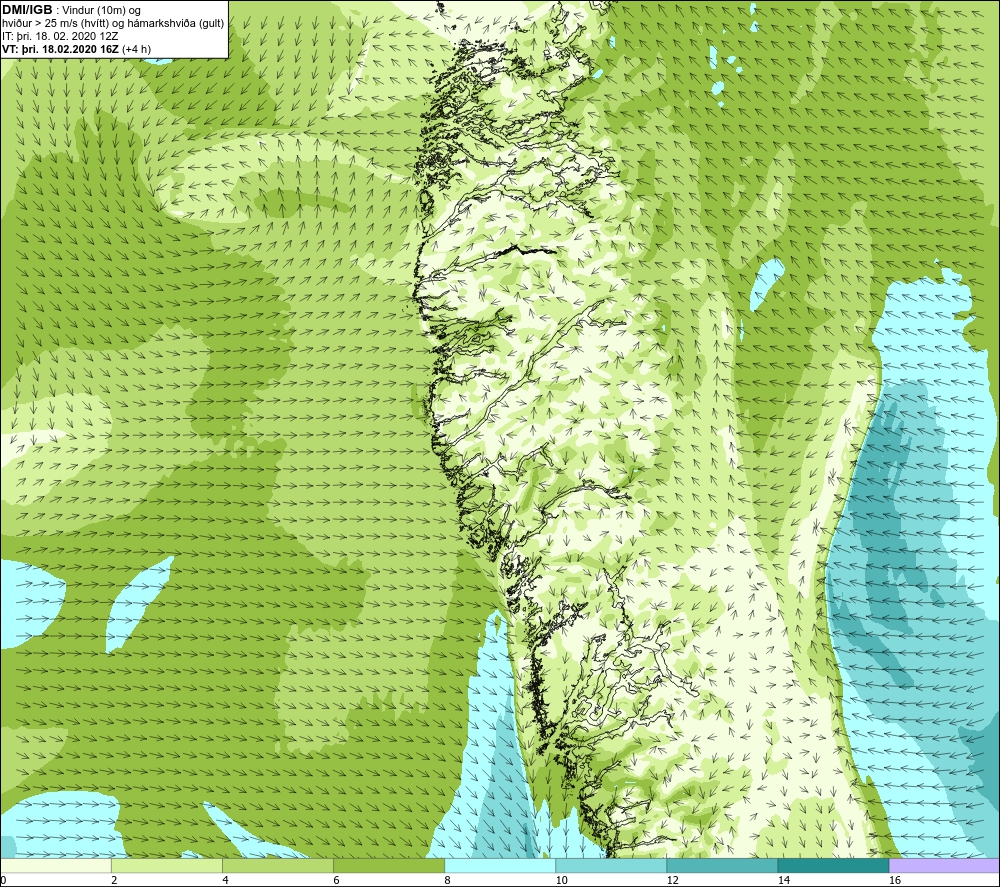Click the "IT: þri. 18. 02. 2020 12Z" line
This screenshot has width=1000, height=887.
tap(60, 36)
